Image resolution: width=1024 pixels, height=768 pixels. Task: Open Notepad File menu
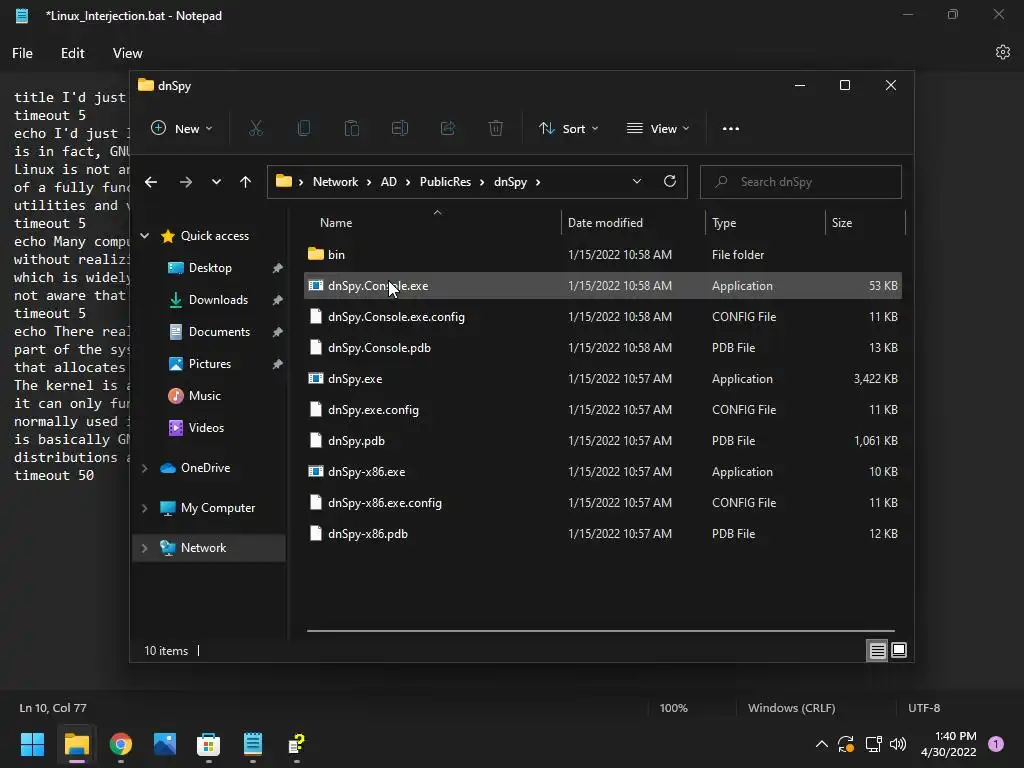tap(22, 53)
